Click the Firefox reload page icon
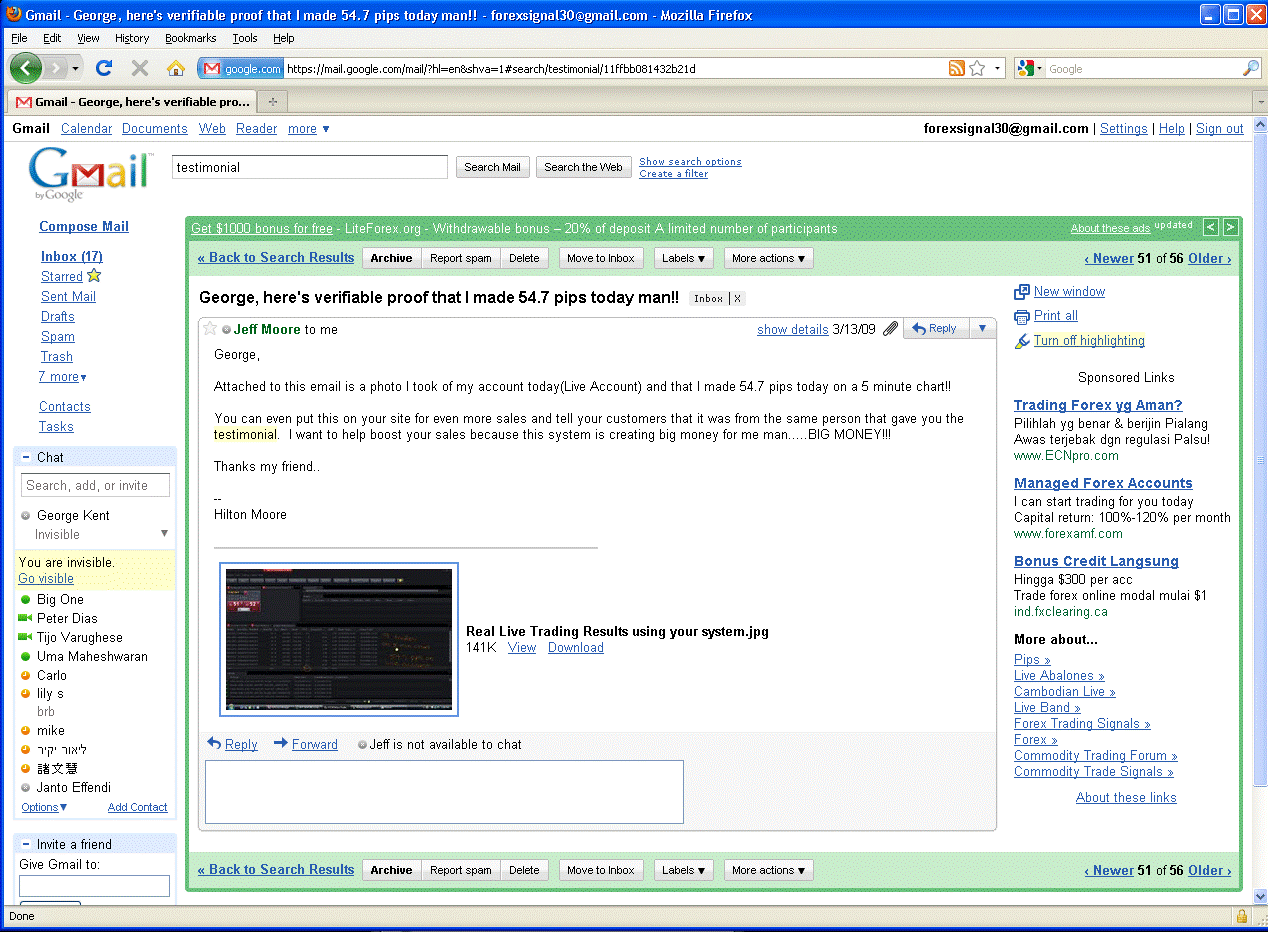The height and width of the screenshot is (932, 1268). 103,68
